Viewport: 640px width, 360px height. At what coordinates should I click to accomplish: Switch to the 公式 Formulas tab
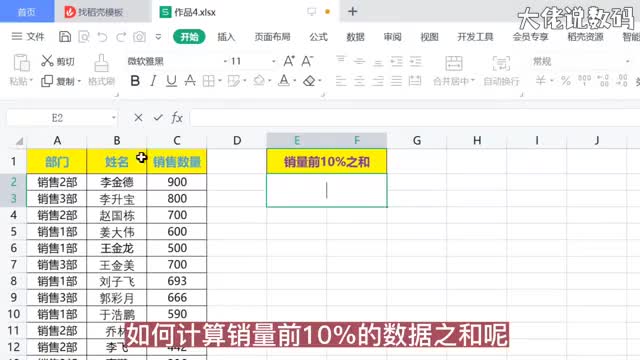(x=318, y=37)
